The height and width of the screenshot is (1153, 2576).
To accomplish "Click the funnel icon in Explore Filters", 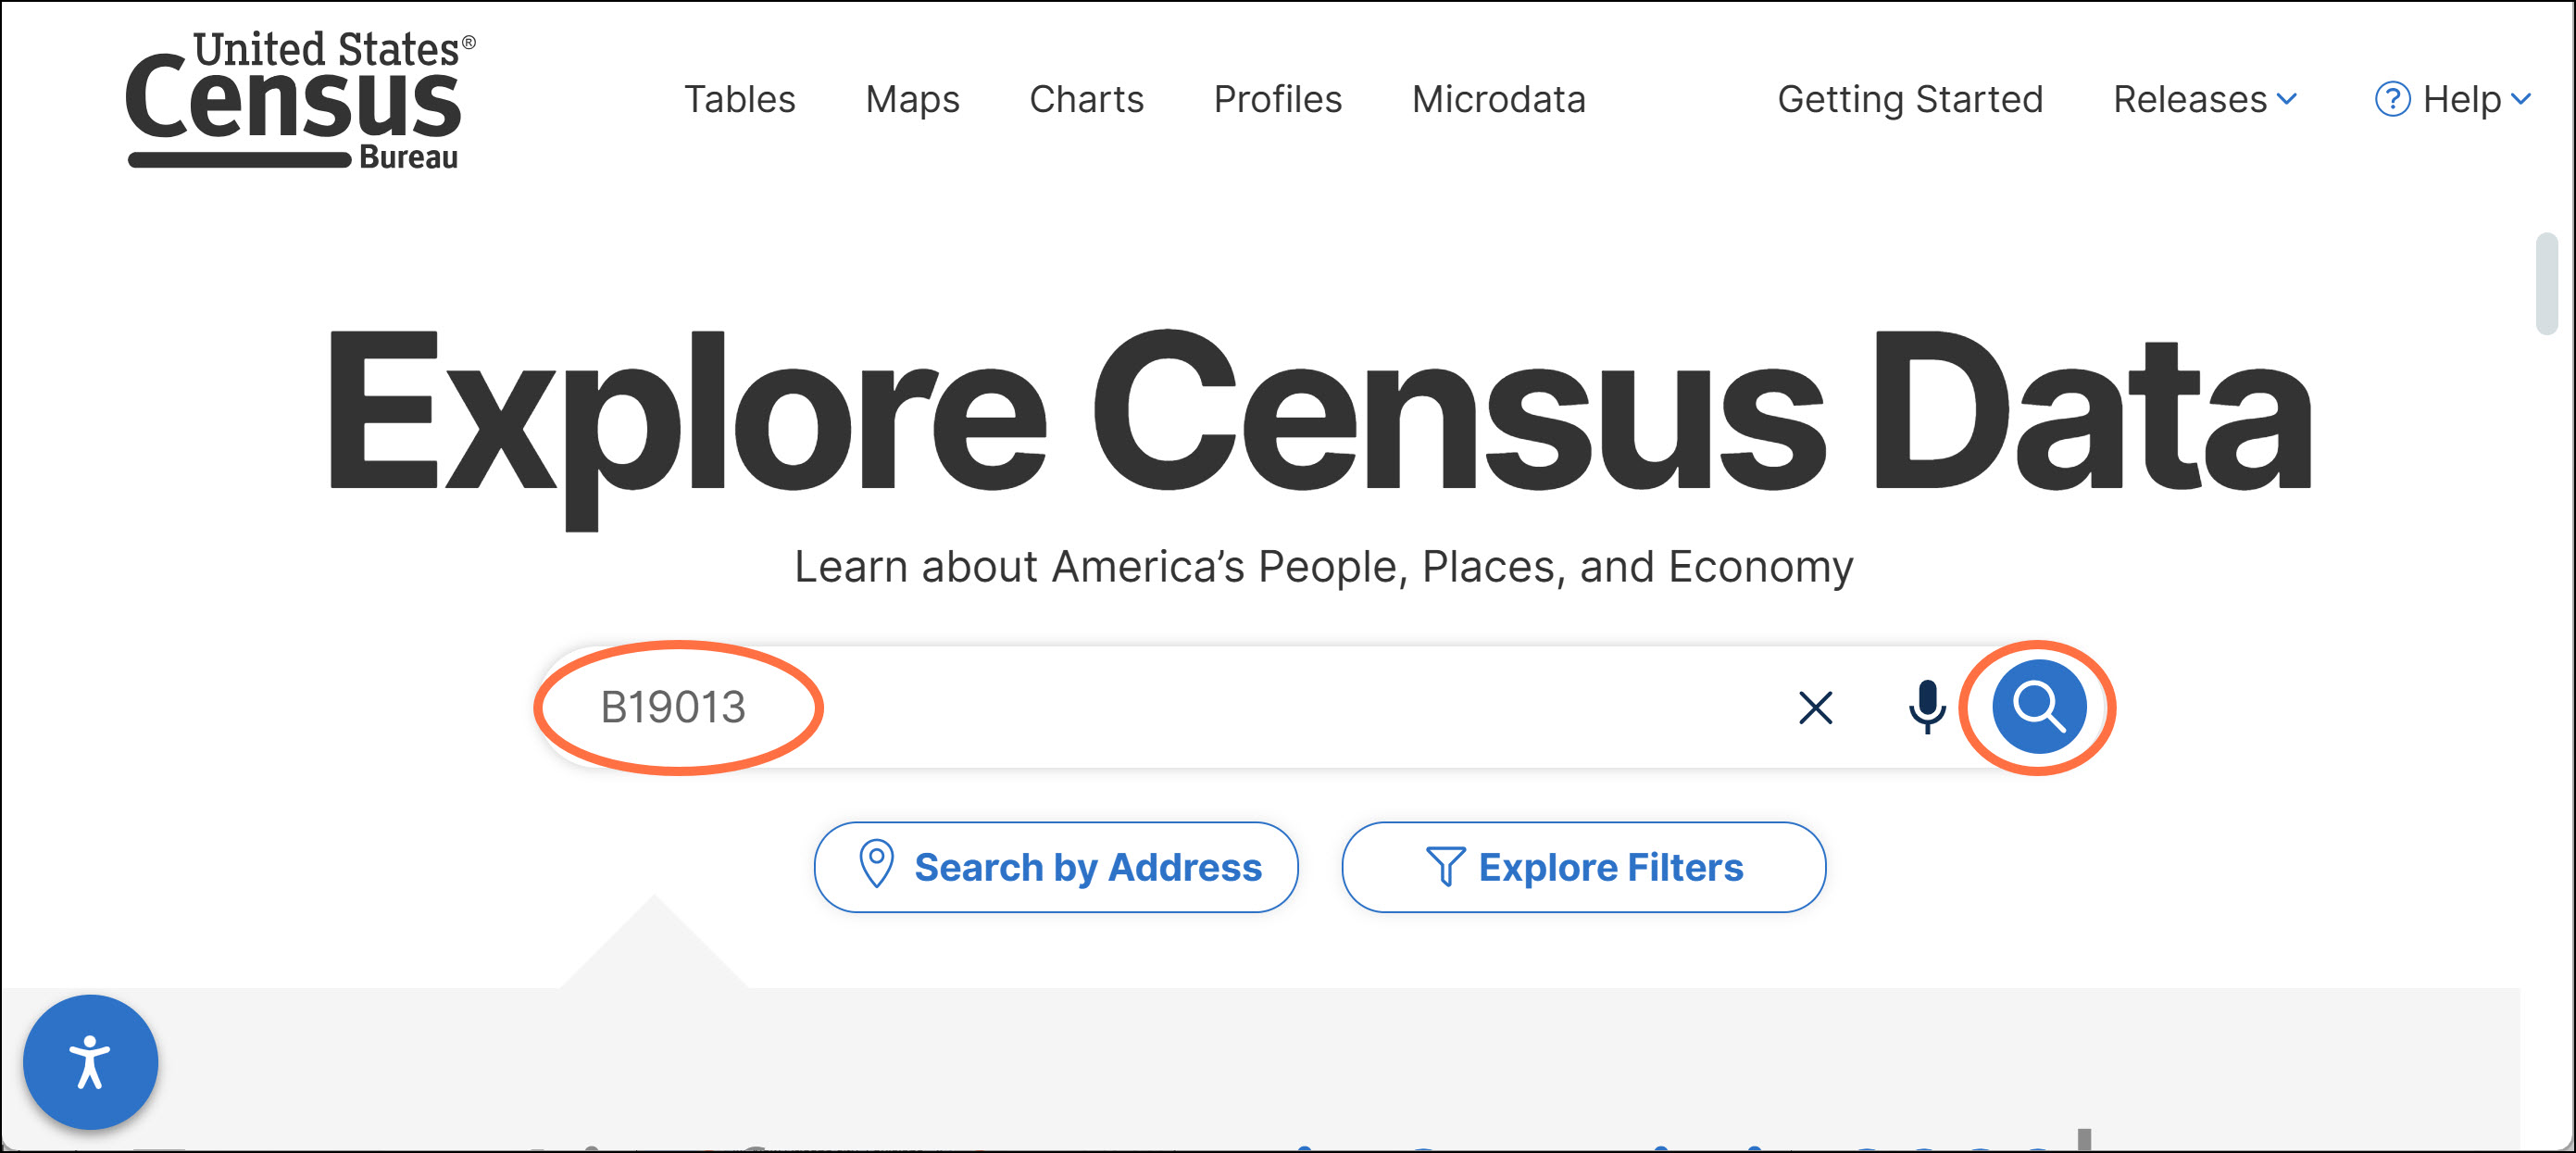I will coord(1445,866).
